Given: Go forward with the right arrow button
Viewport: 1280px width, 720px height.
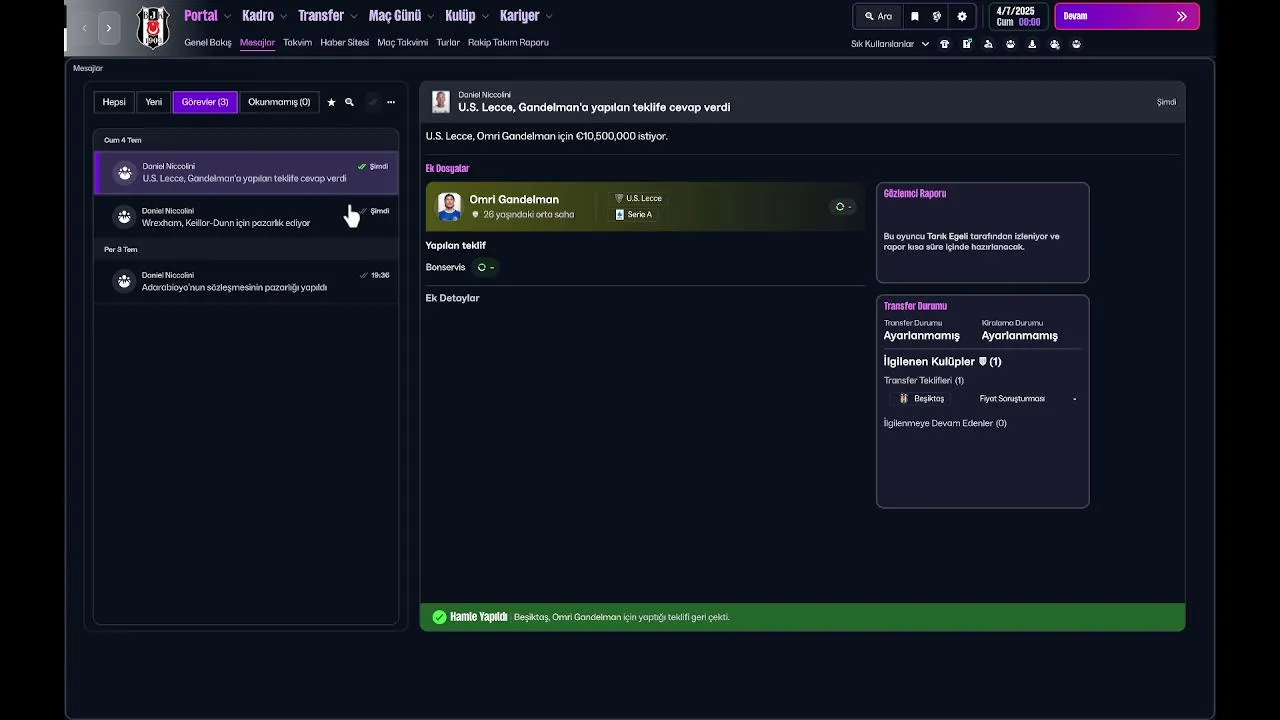Looking at the screenshot, I should (109, 28).
